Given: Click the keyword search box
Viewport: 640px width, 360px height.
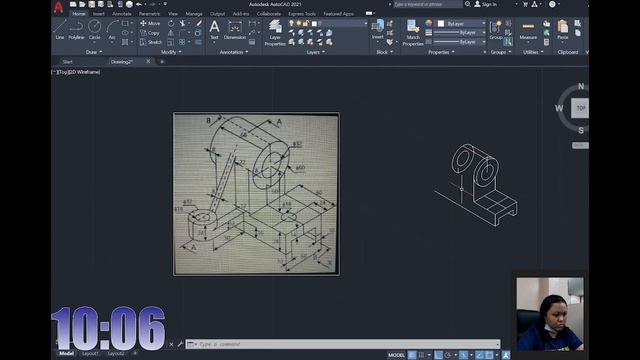Looking at the screenshot, I should [427, 4].
